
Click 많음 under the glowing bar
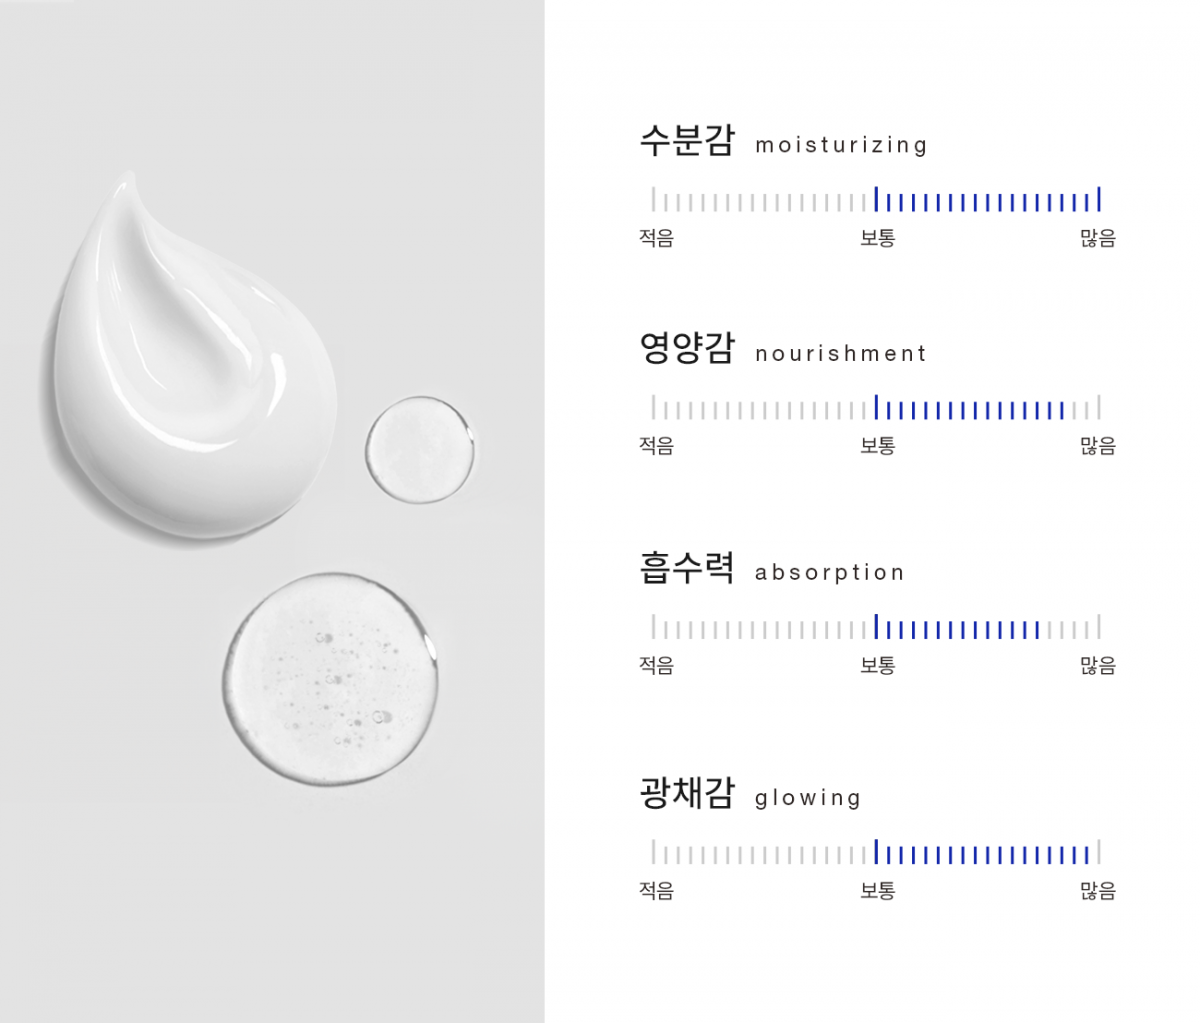pyautogui.click(x=1098, y=891)
